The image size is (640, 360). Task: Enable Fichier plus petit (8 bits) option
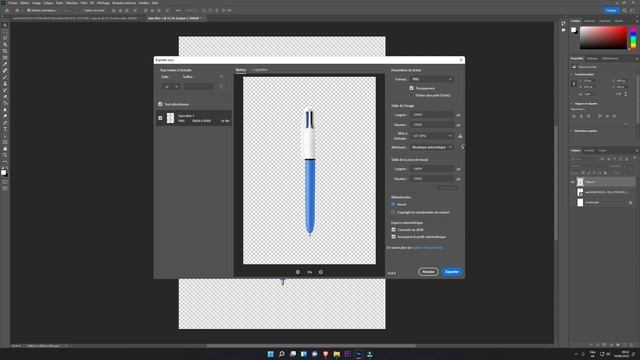pos(411,95)
